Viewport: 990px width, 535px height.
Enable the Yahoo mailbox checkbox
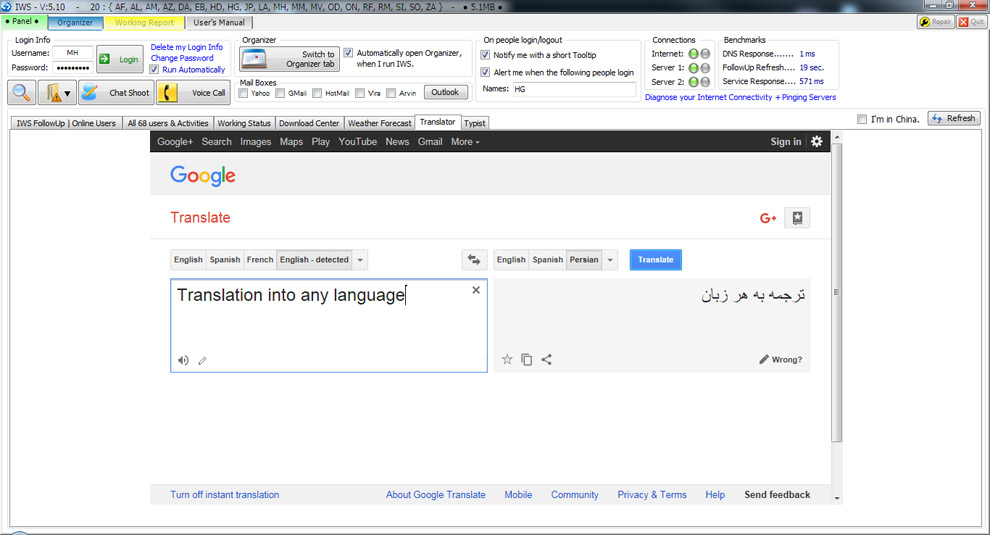tap(243, 93)
